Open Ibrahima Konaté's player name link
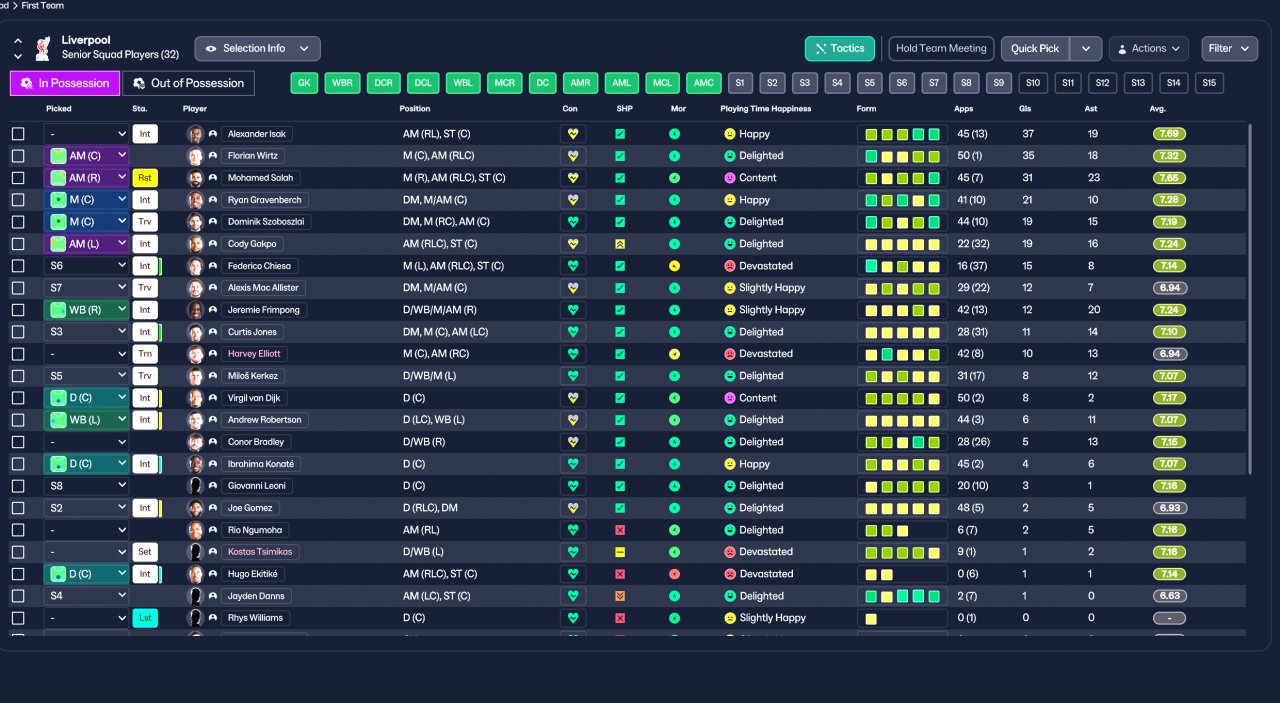 coord(261,464)
